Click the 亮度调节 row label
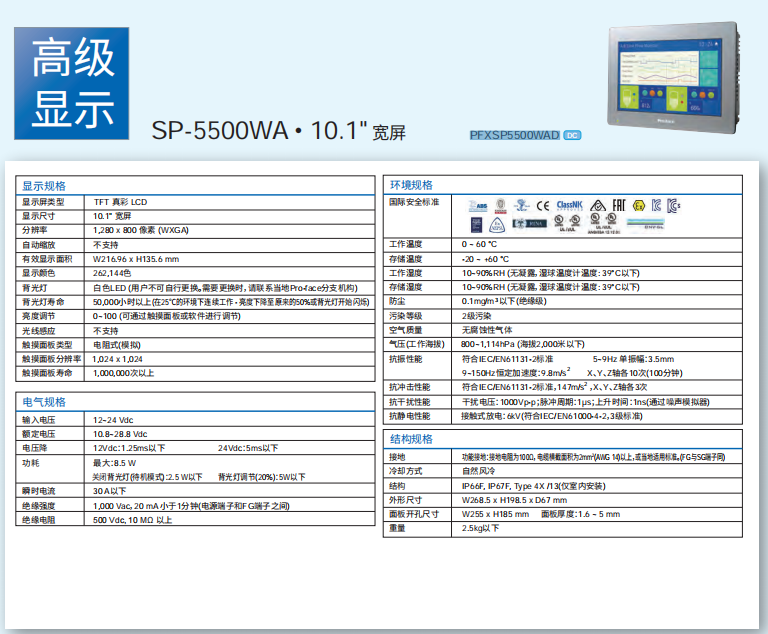Screen dimensions: 768x634 (x=38, y=316)
